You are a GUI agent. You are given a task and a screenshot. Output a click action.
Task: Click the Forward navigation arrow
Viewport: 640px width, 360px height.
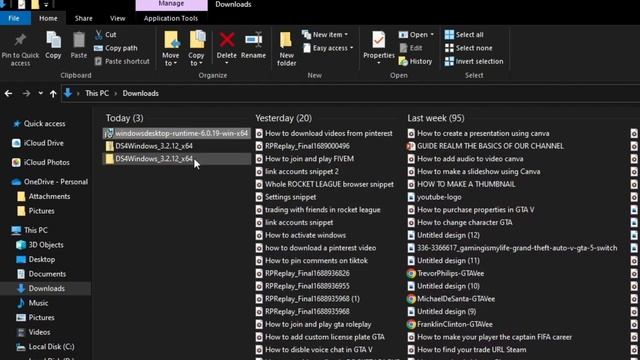26,93
